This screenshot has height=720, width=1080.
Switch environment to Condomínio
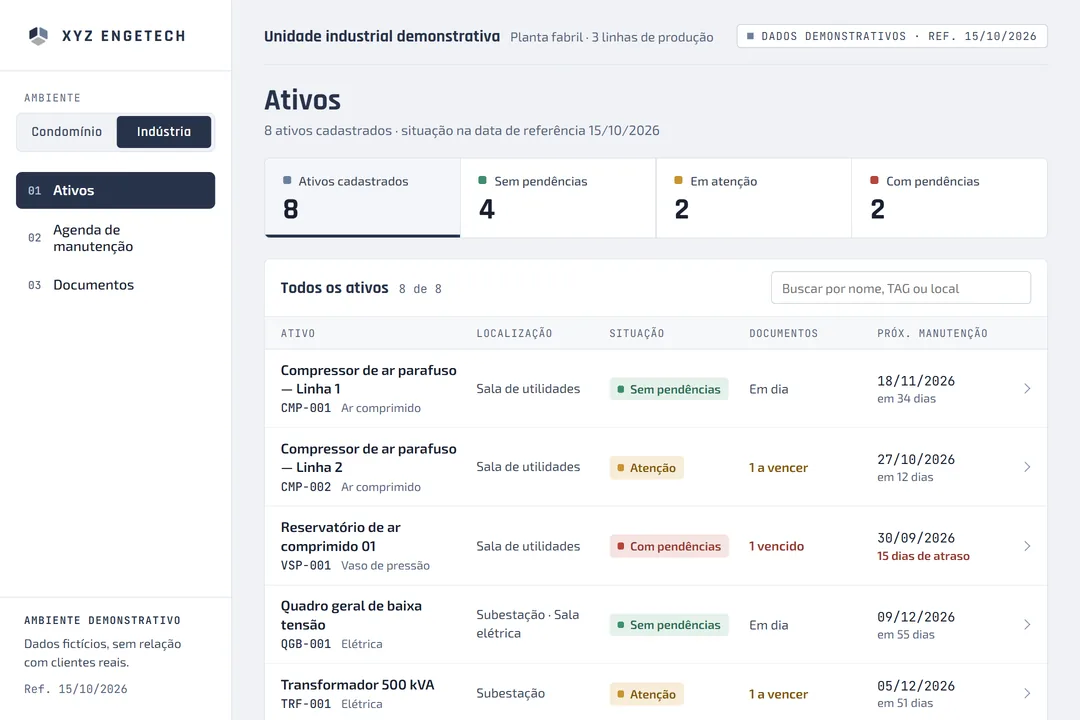coord(67,132)
